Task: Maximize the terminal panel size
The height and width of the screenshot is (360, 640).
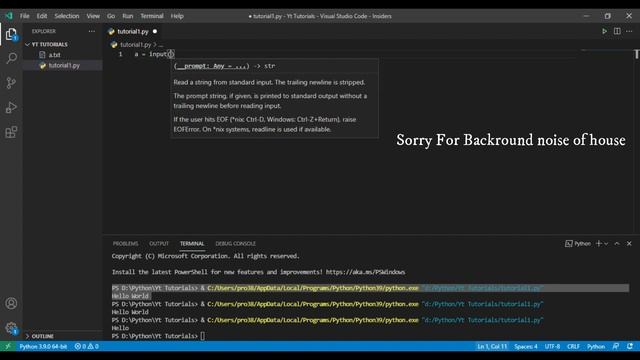Action: tap(617, 244)
